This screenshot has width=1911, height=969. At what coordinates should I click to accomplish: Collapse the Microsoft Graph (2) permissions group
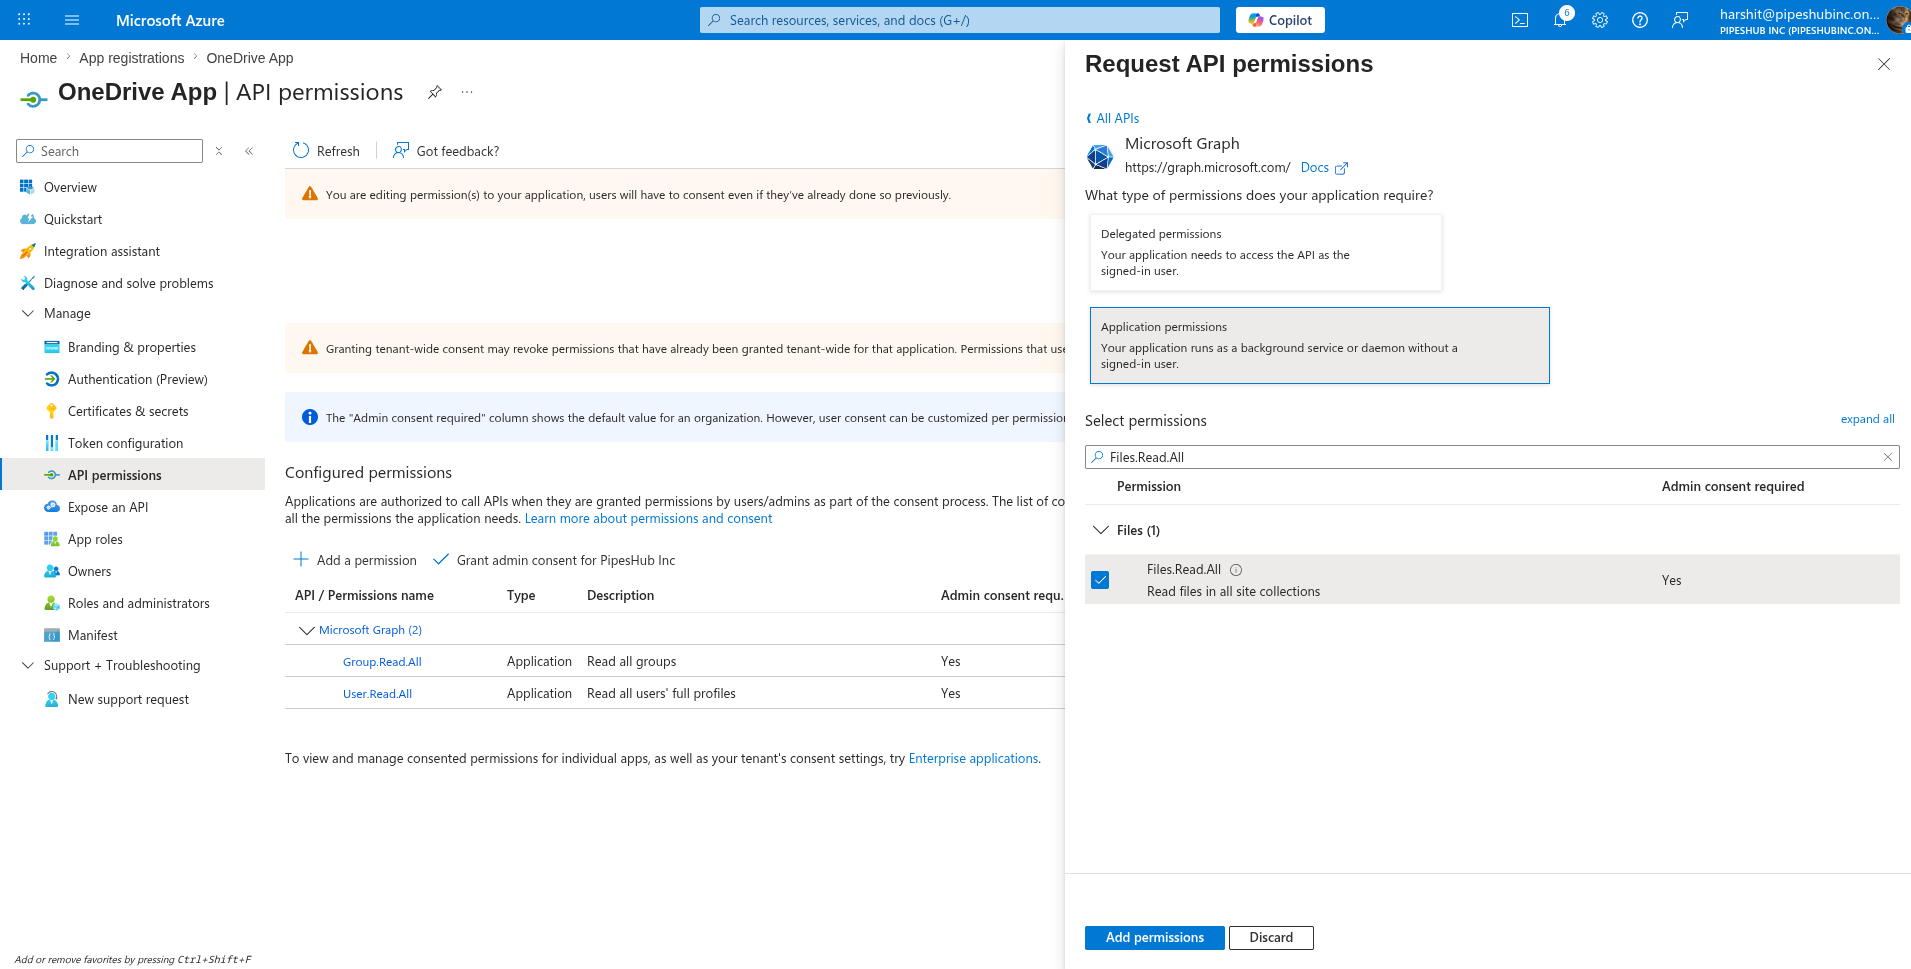(306, 630)
